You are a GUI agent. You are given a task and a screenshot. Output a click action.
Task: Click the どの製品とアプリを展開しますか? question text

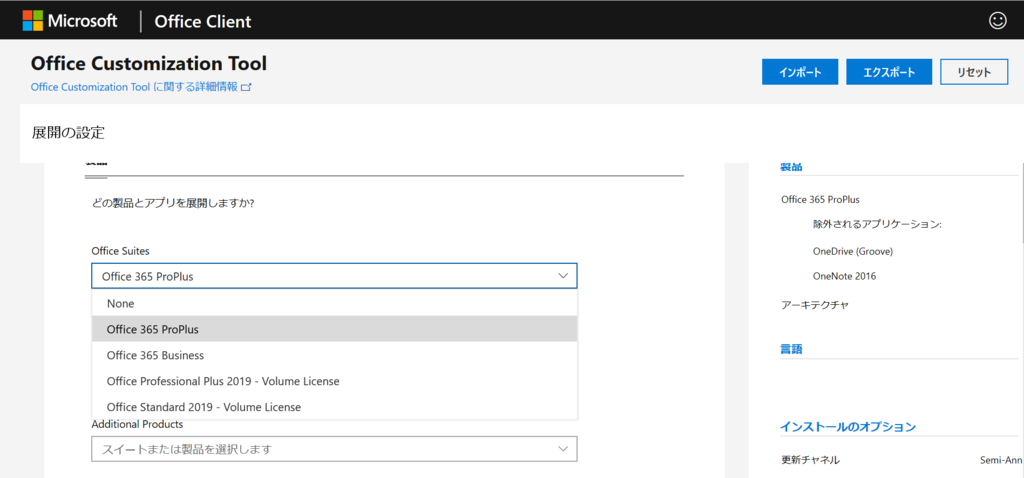(172, 203)
